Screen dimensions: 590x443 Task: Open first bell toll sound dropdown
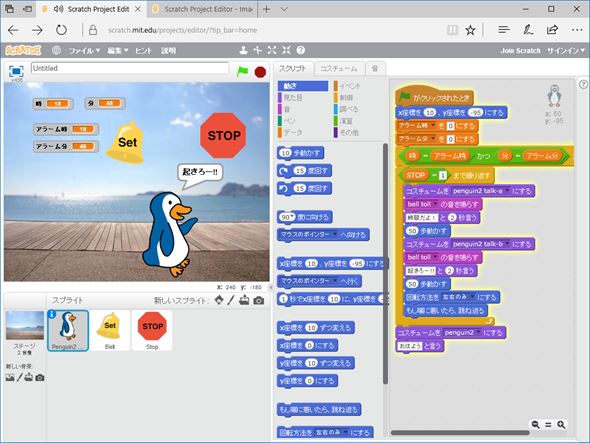point(435,204)
